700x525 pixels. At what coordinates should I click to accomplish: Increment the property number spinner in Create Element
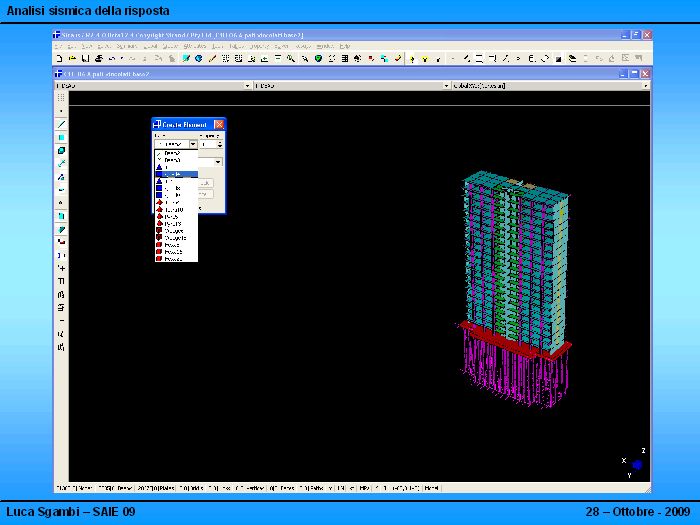click(221, 141)
